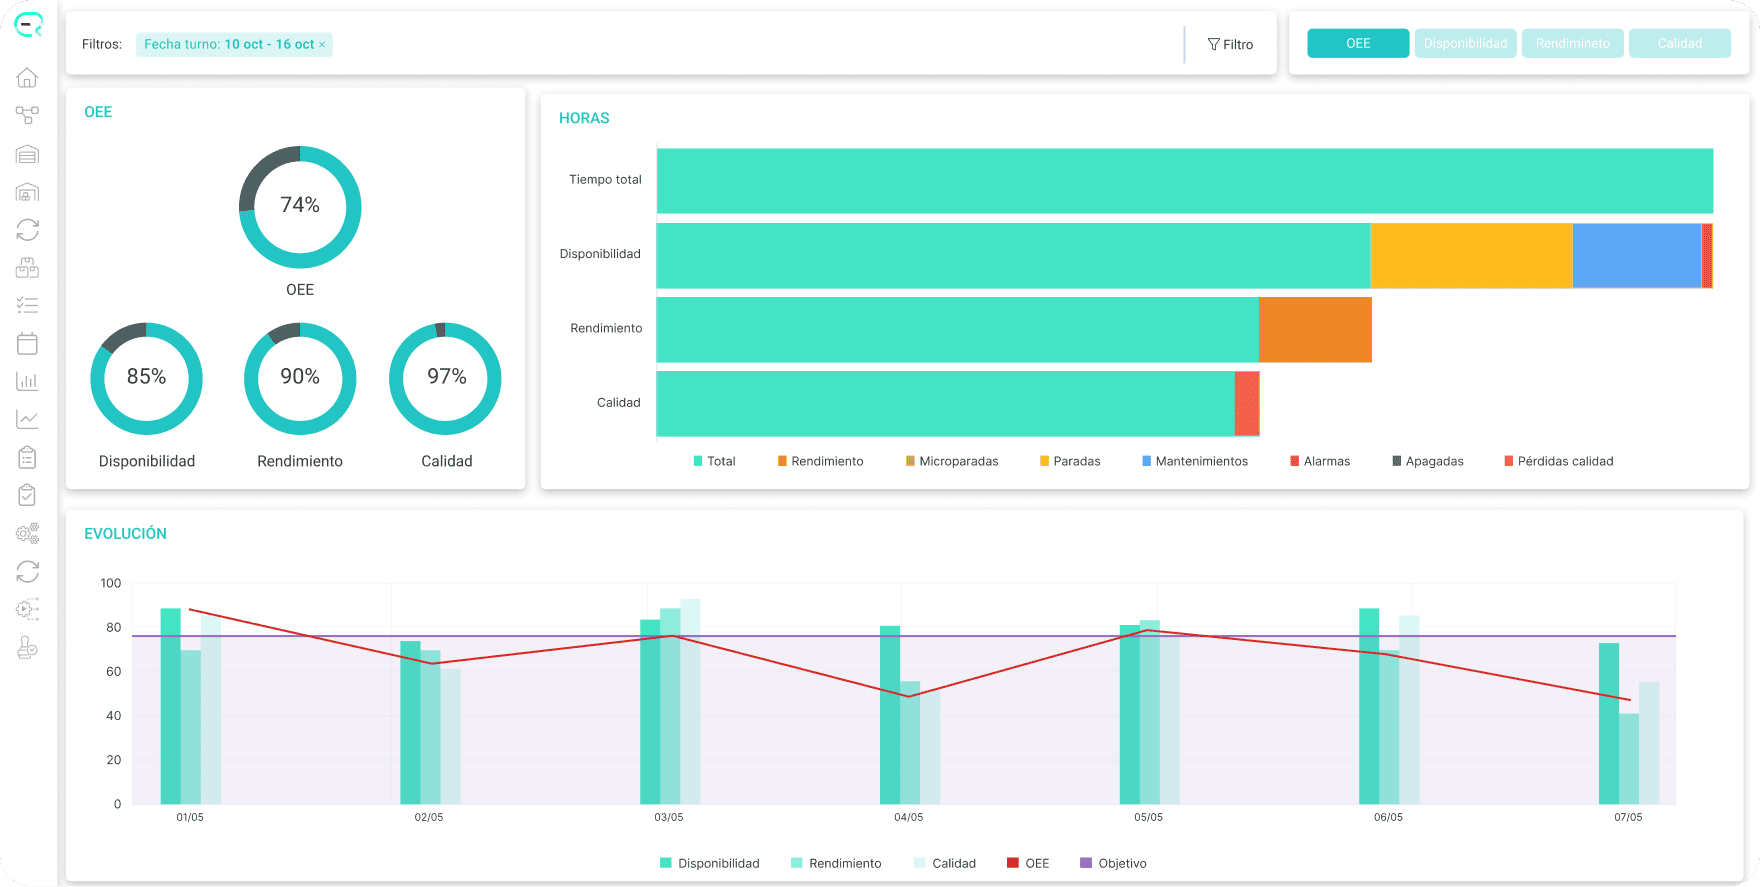Screen dimensions: 1760x887
Task: Switch to the Disponibilidad tab
Action: (1465, 43)
